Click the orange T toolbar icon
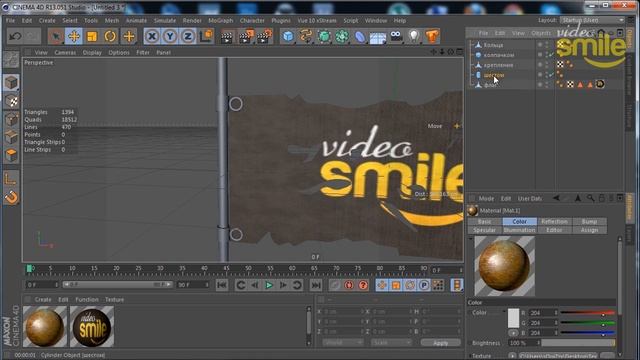This screenshot has height=360, width=640. pos(432,37)
